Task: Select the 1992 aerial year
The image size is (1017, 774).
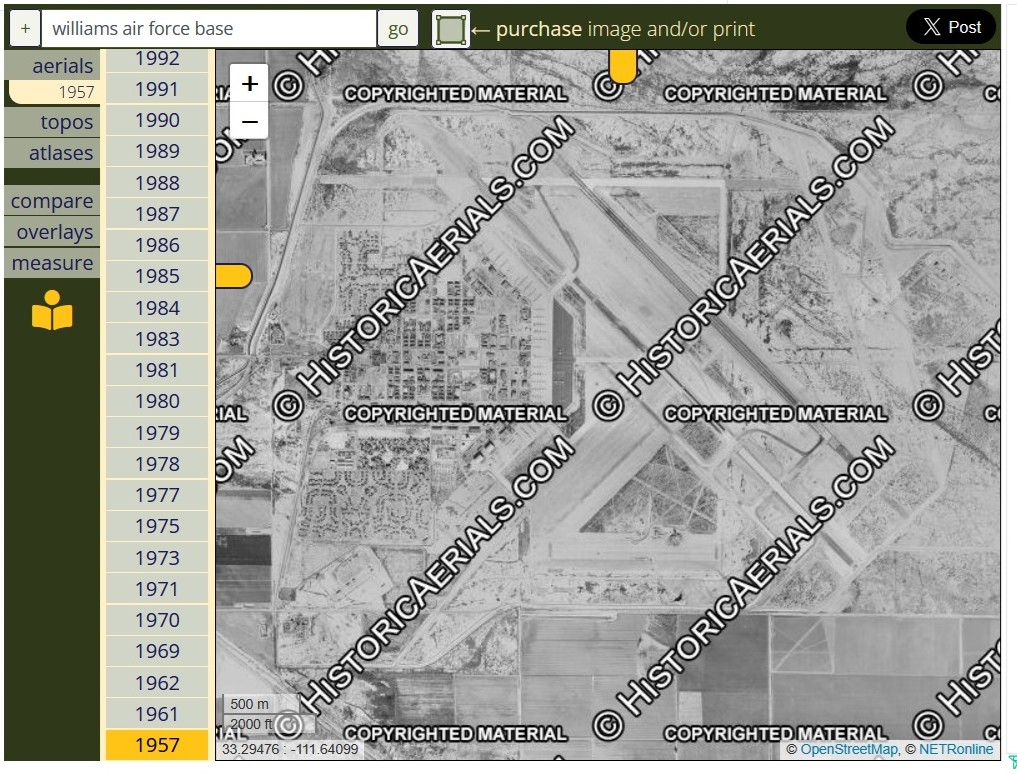Action: [x=157, y=59]
